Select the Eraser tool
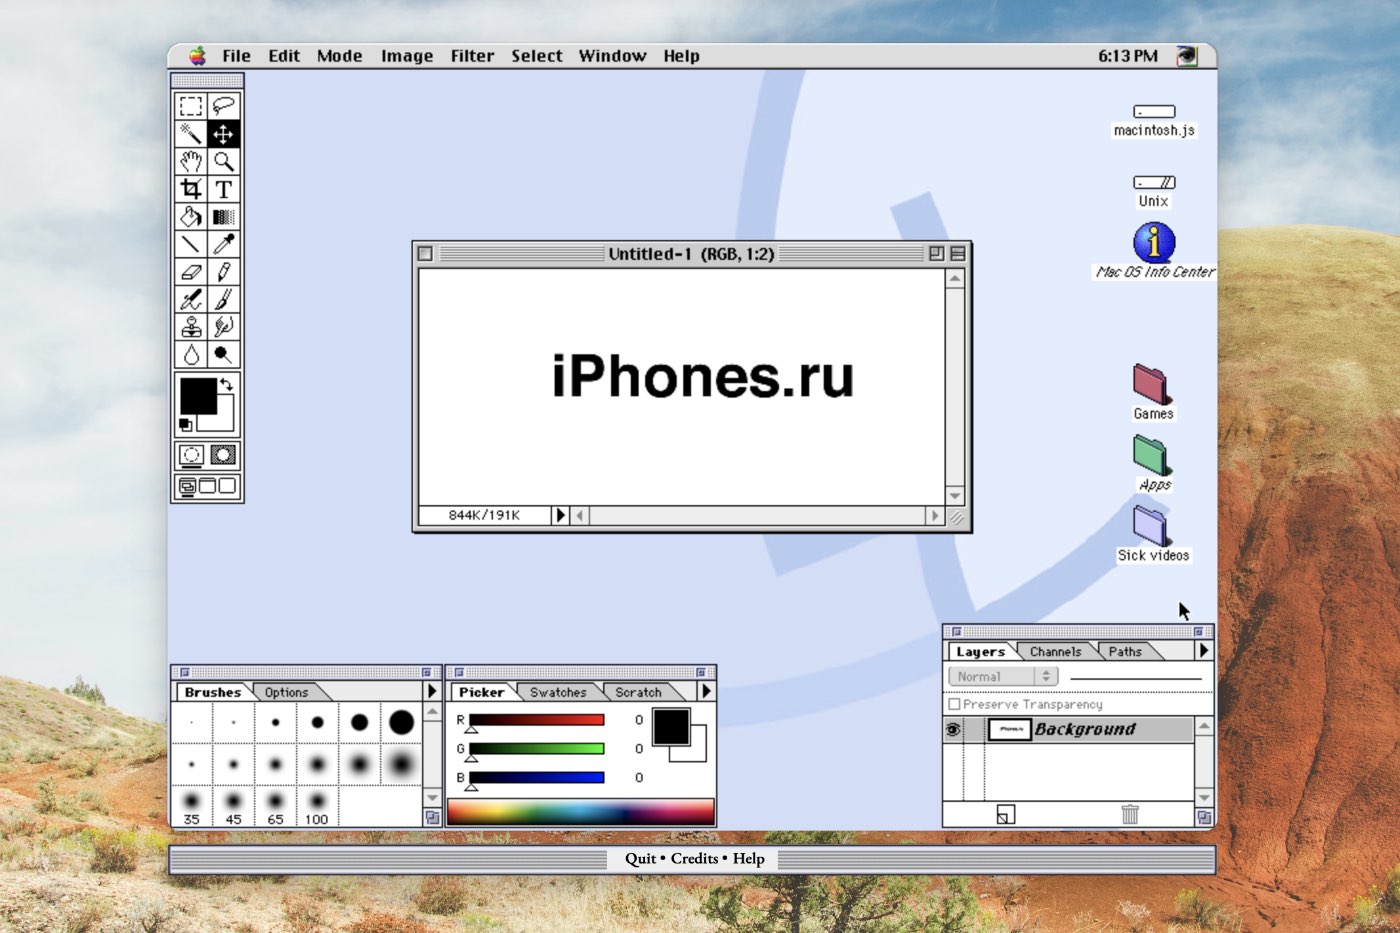The width and height of the screenshot is (1400, 933). pyautogui.click(x=191, y=271)
